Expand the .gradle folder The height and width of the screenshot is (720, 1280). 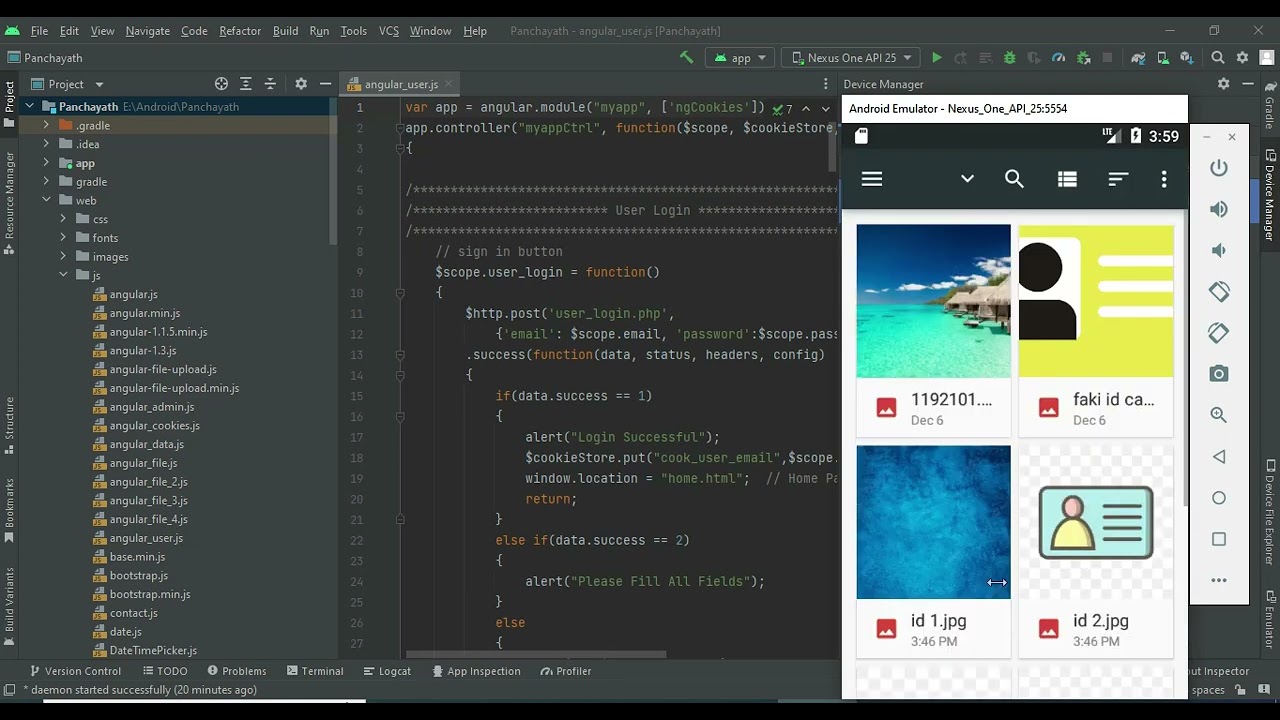pyautogui.click(x=46, y=126)
